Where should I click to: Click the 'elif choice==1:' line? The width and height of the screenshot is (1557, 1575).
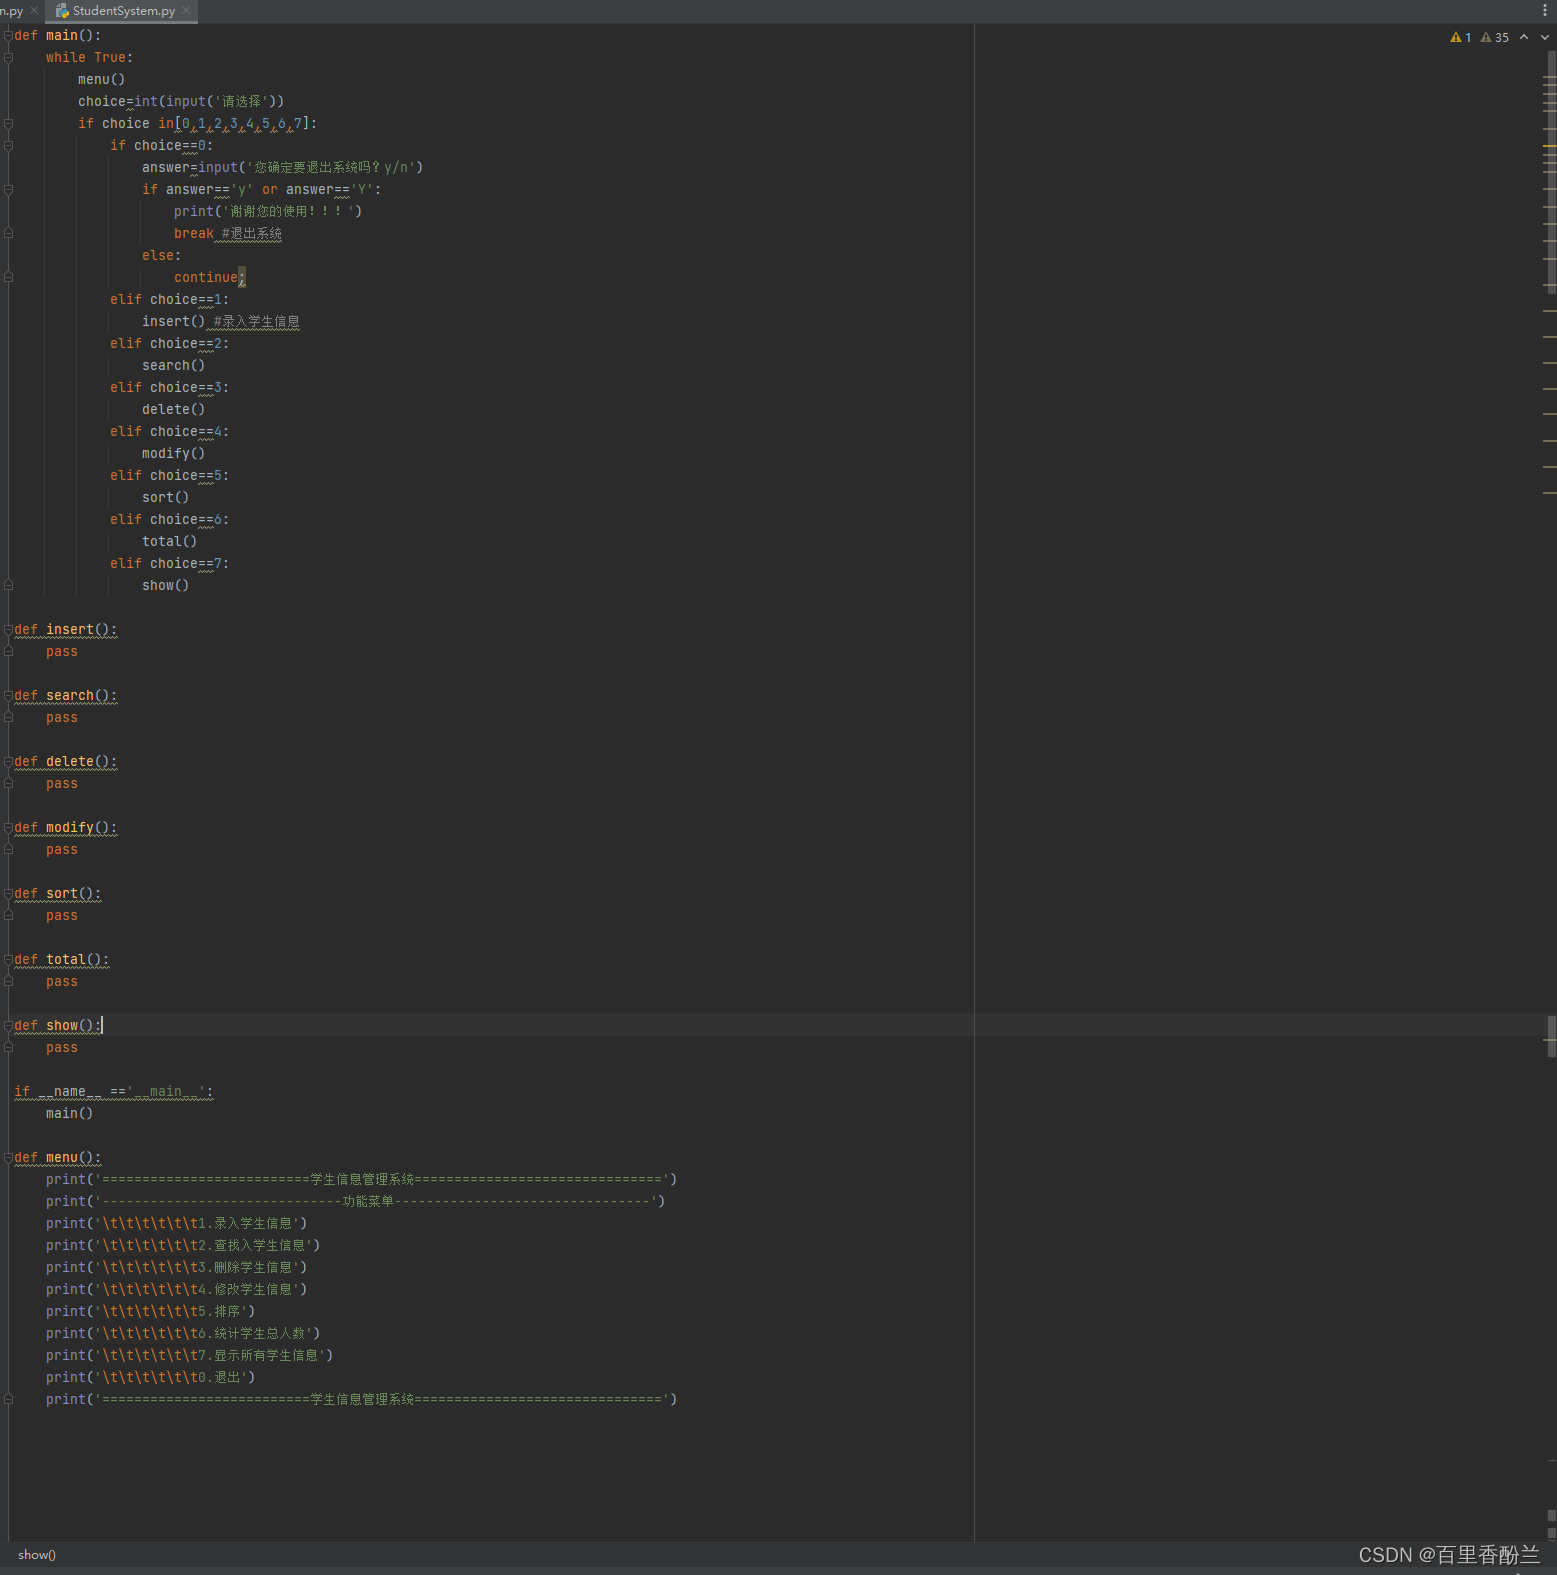click(x=170, y=299)
